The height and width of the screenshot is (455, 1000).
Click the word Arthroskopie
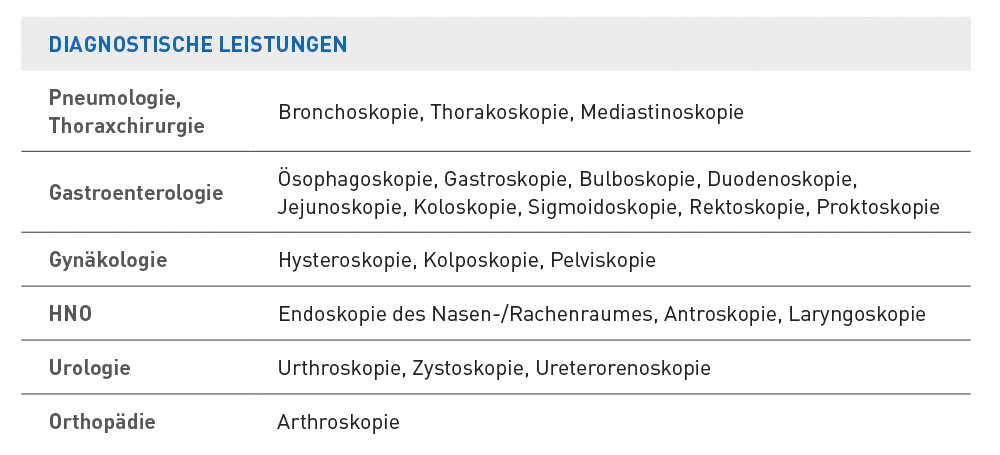click(339, 422)
